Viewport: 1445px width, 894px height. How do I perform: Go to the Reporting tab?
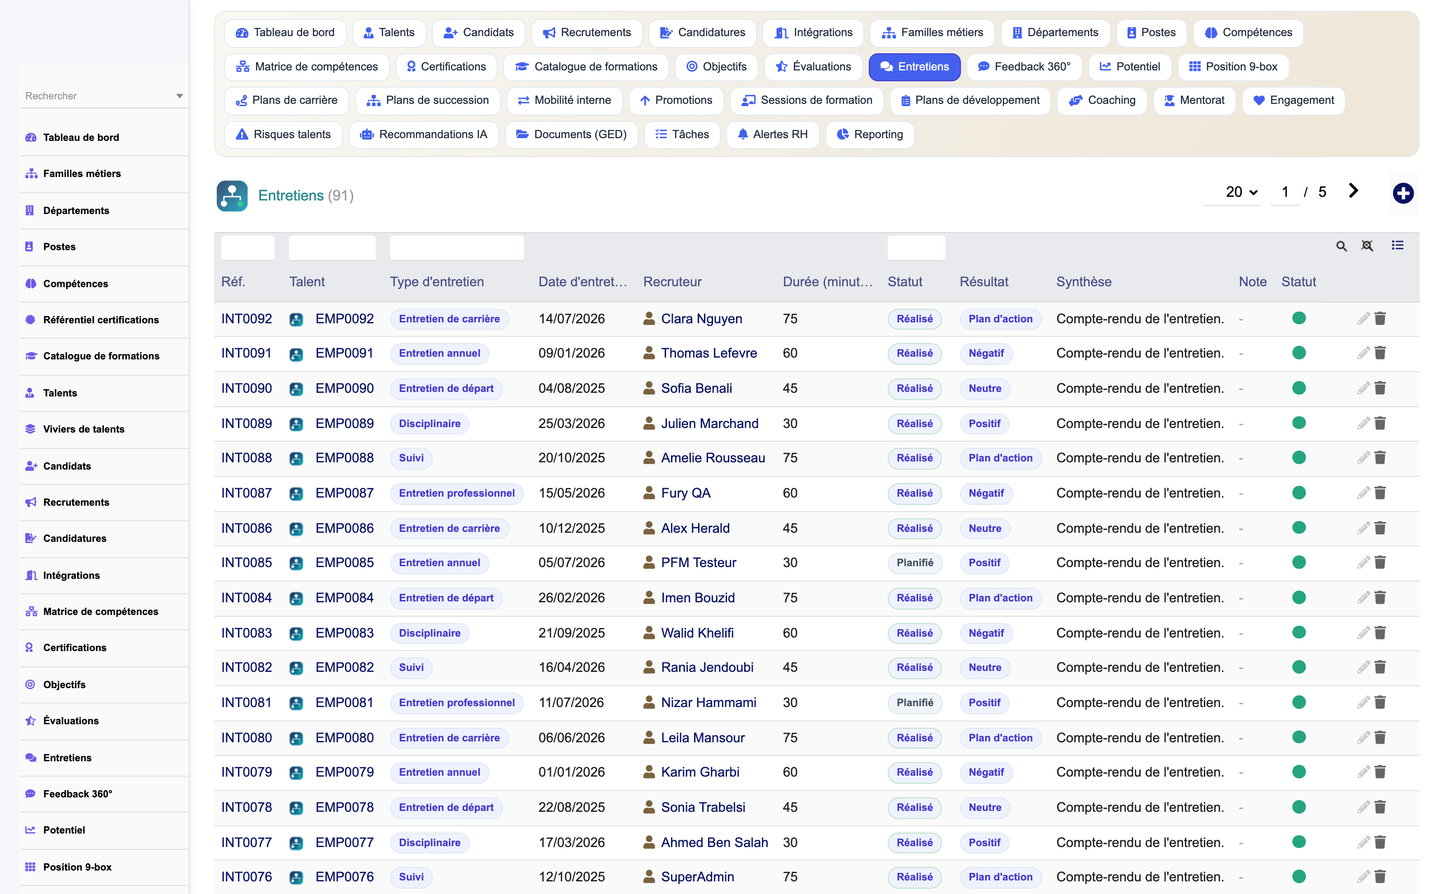tap(870, 134)
